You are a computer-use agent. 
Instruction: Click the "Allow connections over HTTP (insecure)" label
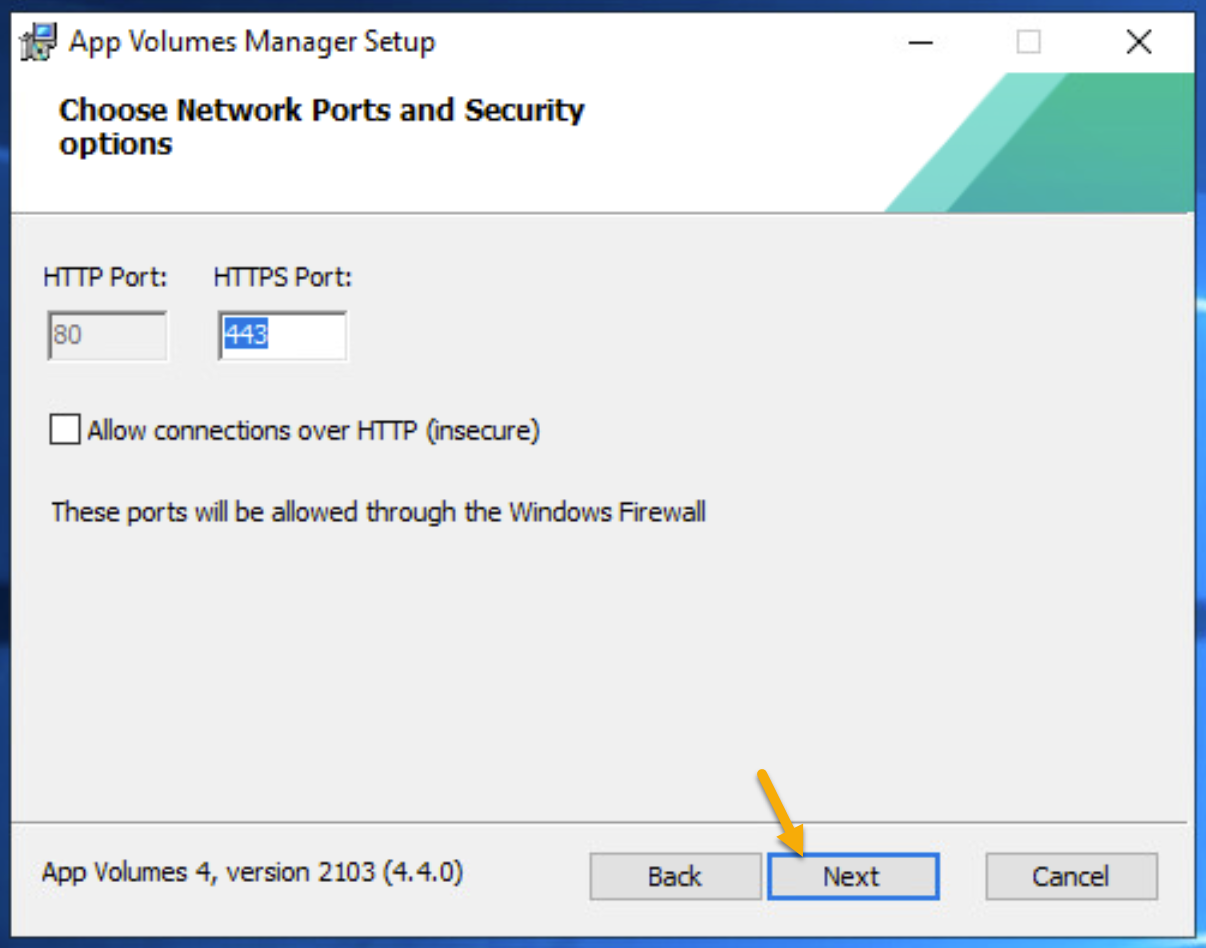(313, 431)
